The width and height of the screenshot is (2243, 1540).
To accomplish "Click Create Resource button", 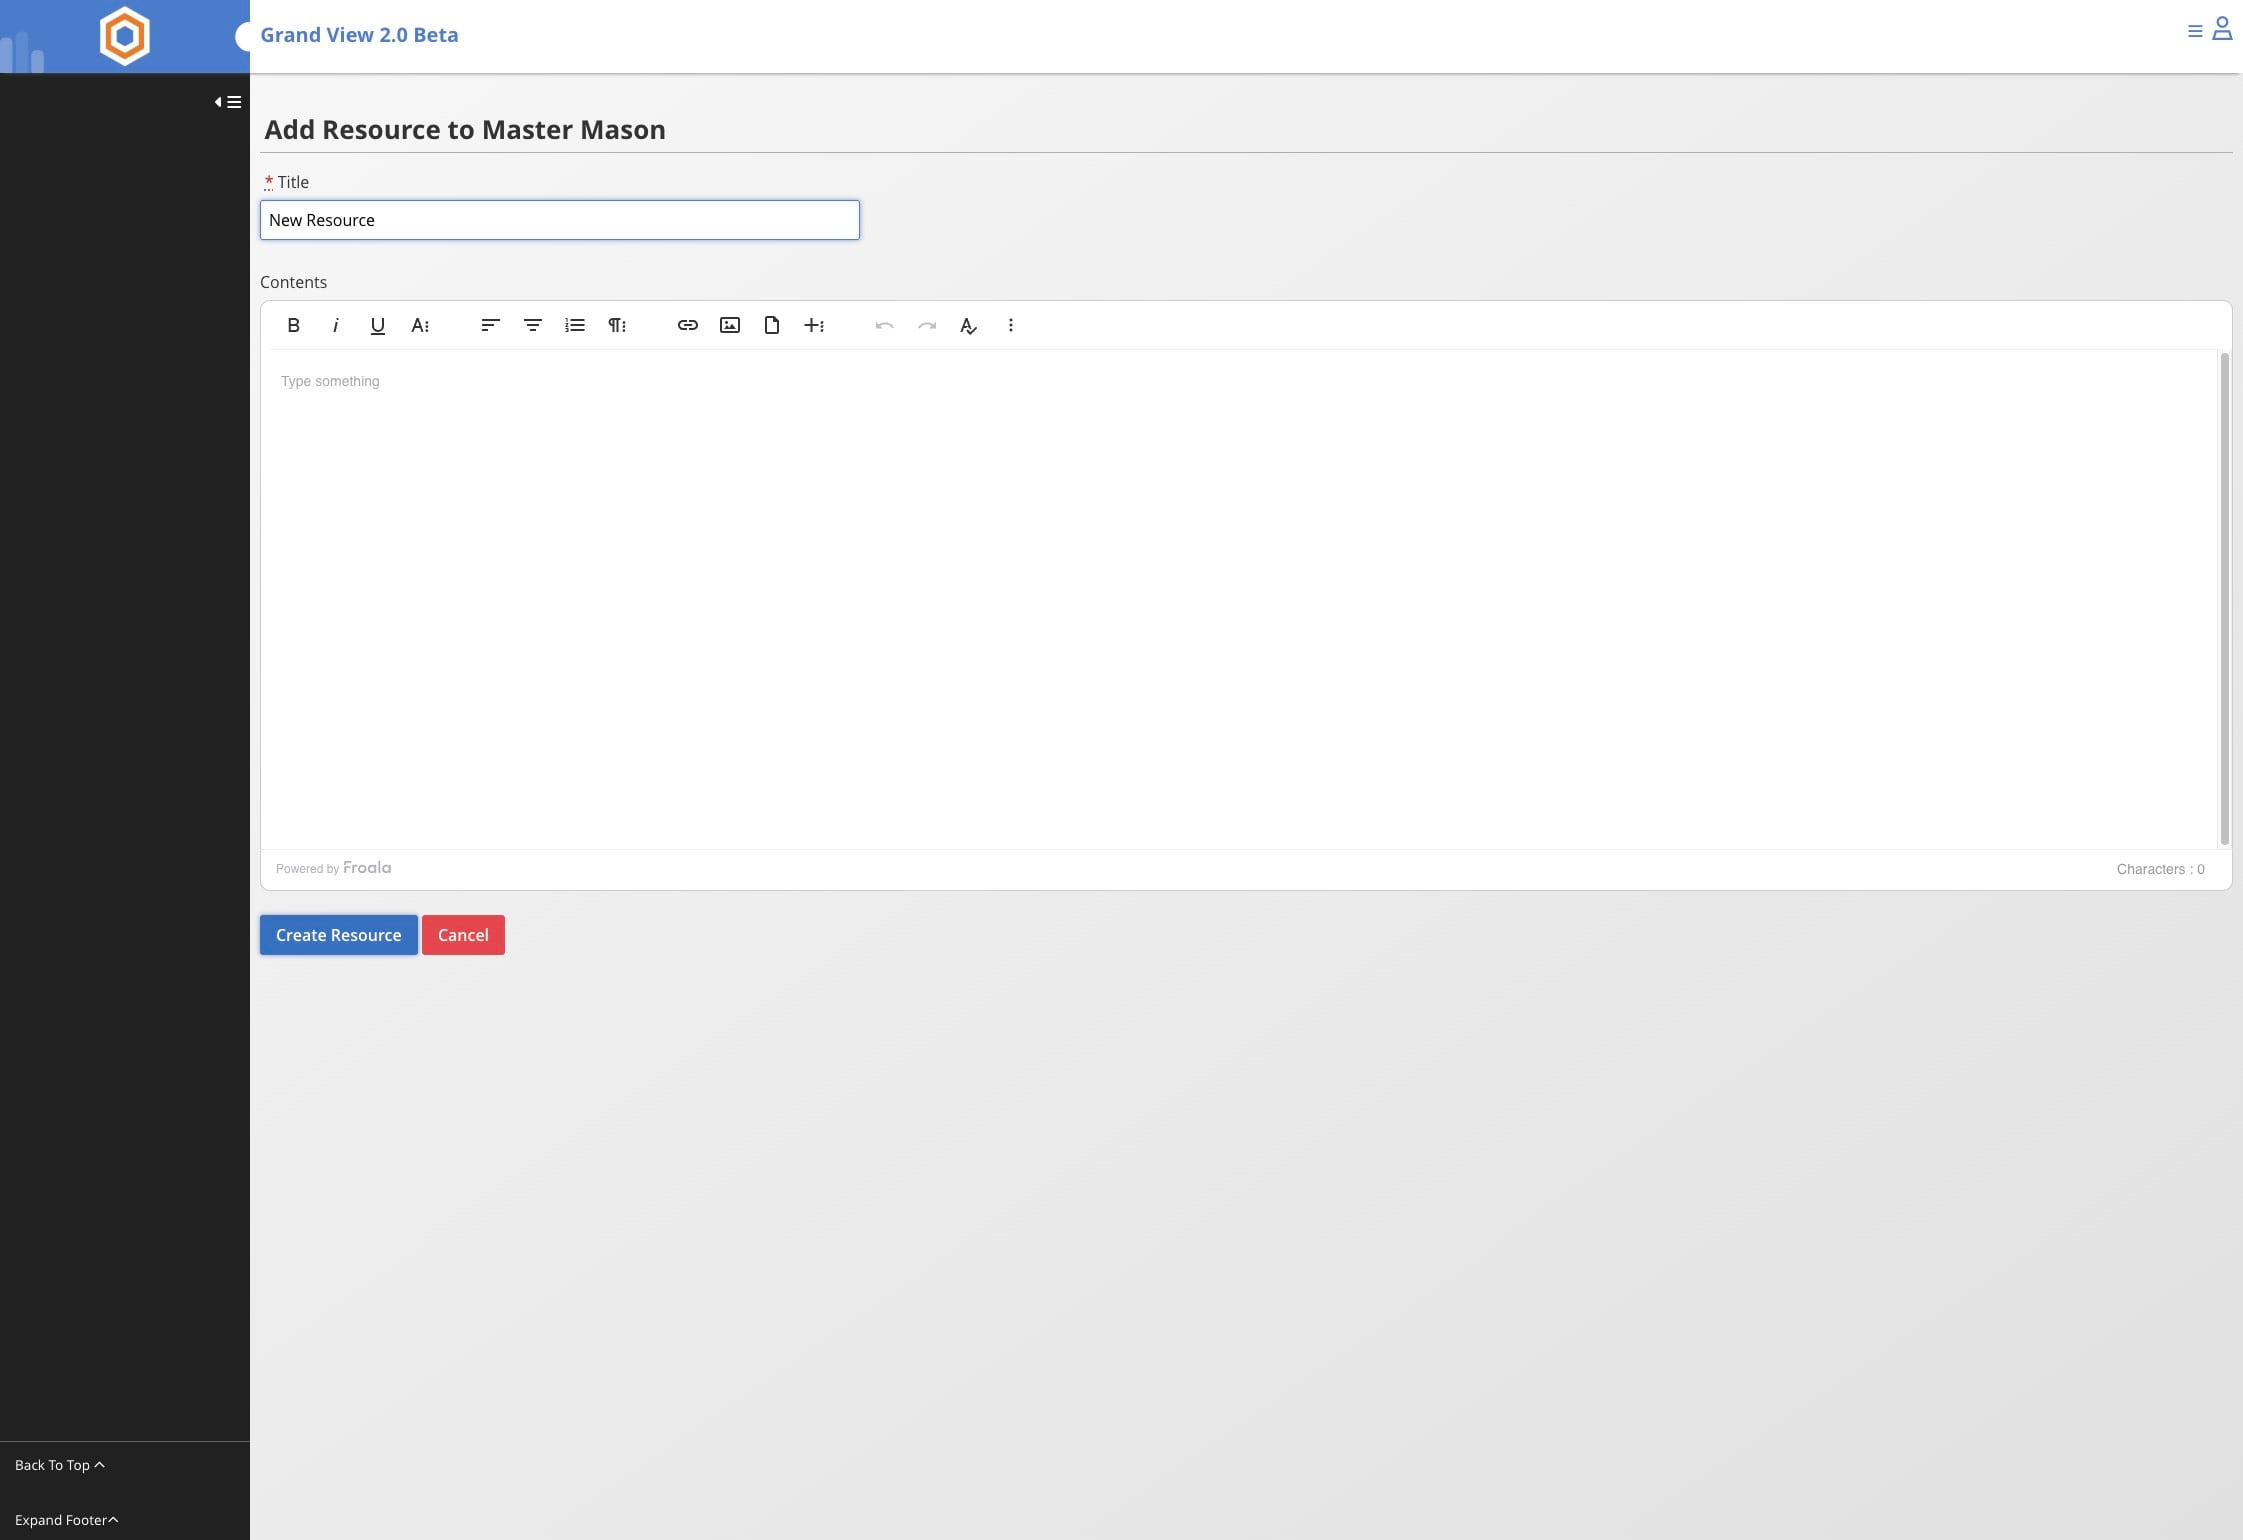I will [338, 935].
